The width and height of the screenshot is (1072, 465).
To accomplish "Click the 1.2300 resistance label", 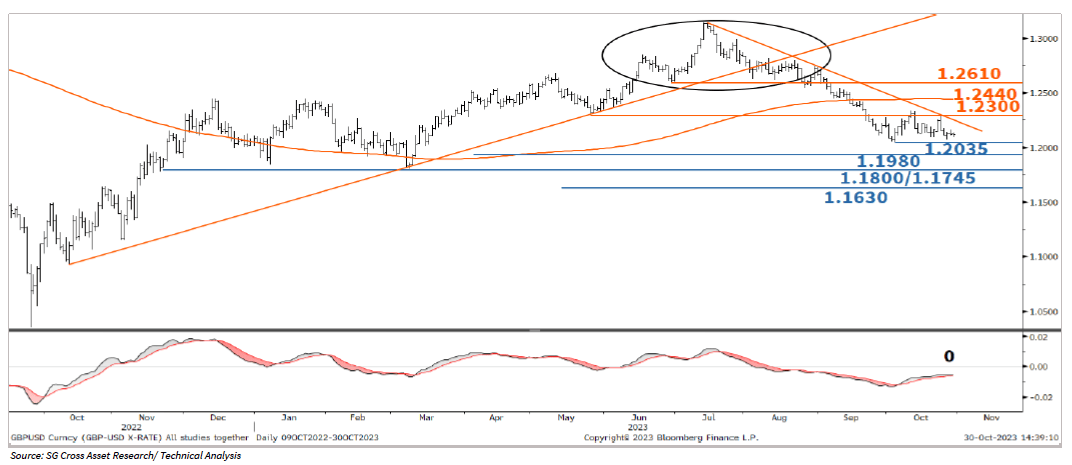I will pyautogui.click(x=986, y=106).
